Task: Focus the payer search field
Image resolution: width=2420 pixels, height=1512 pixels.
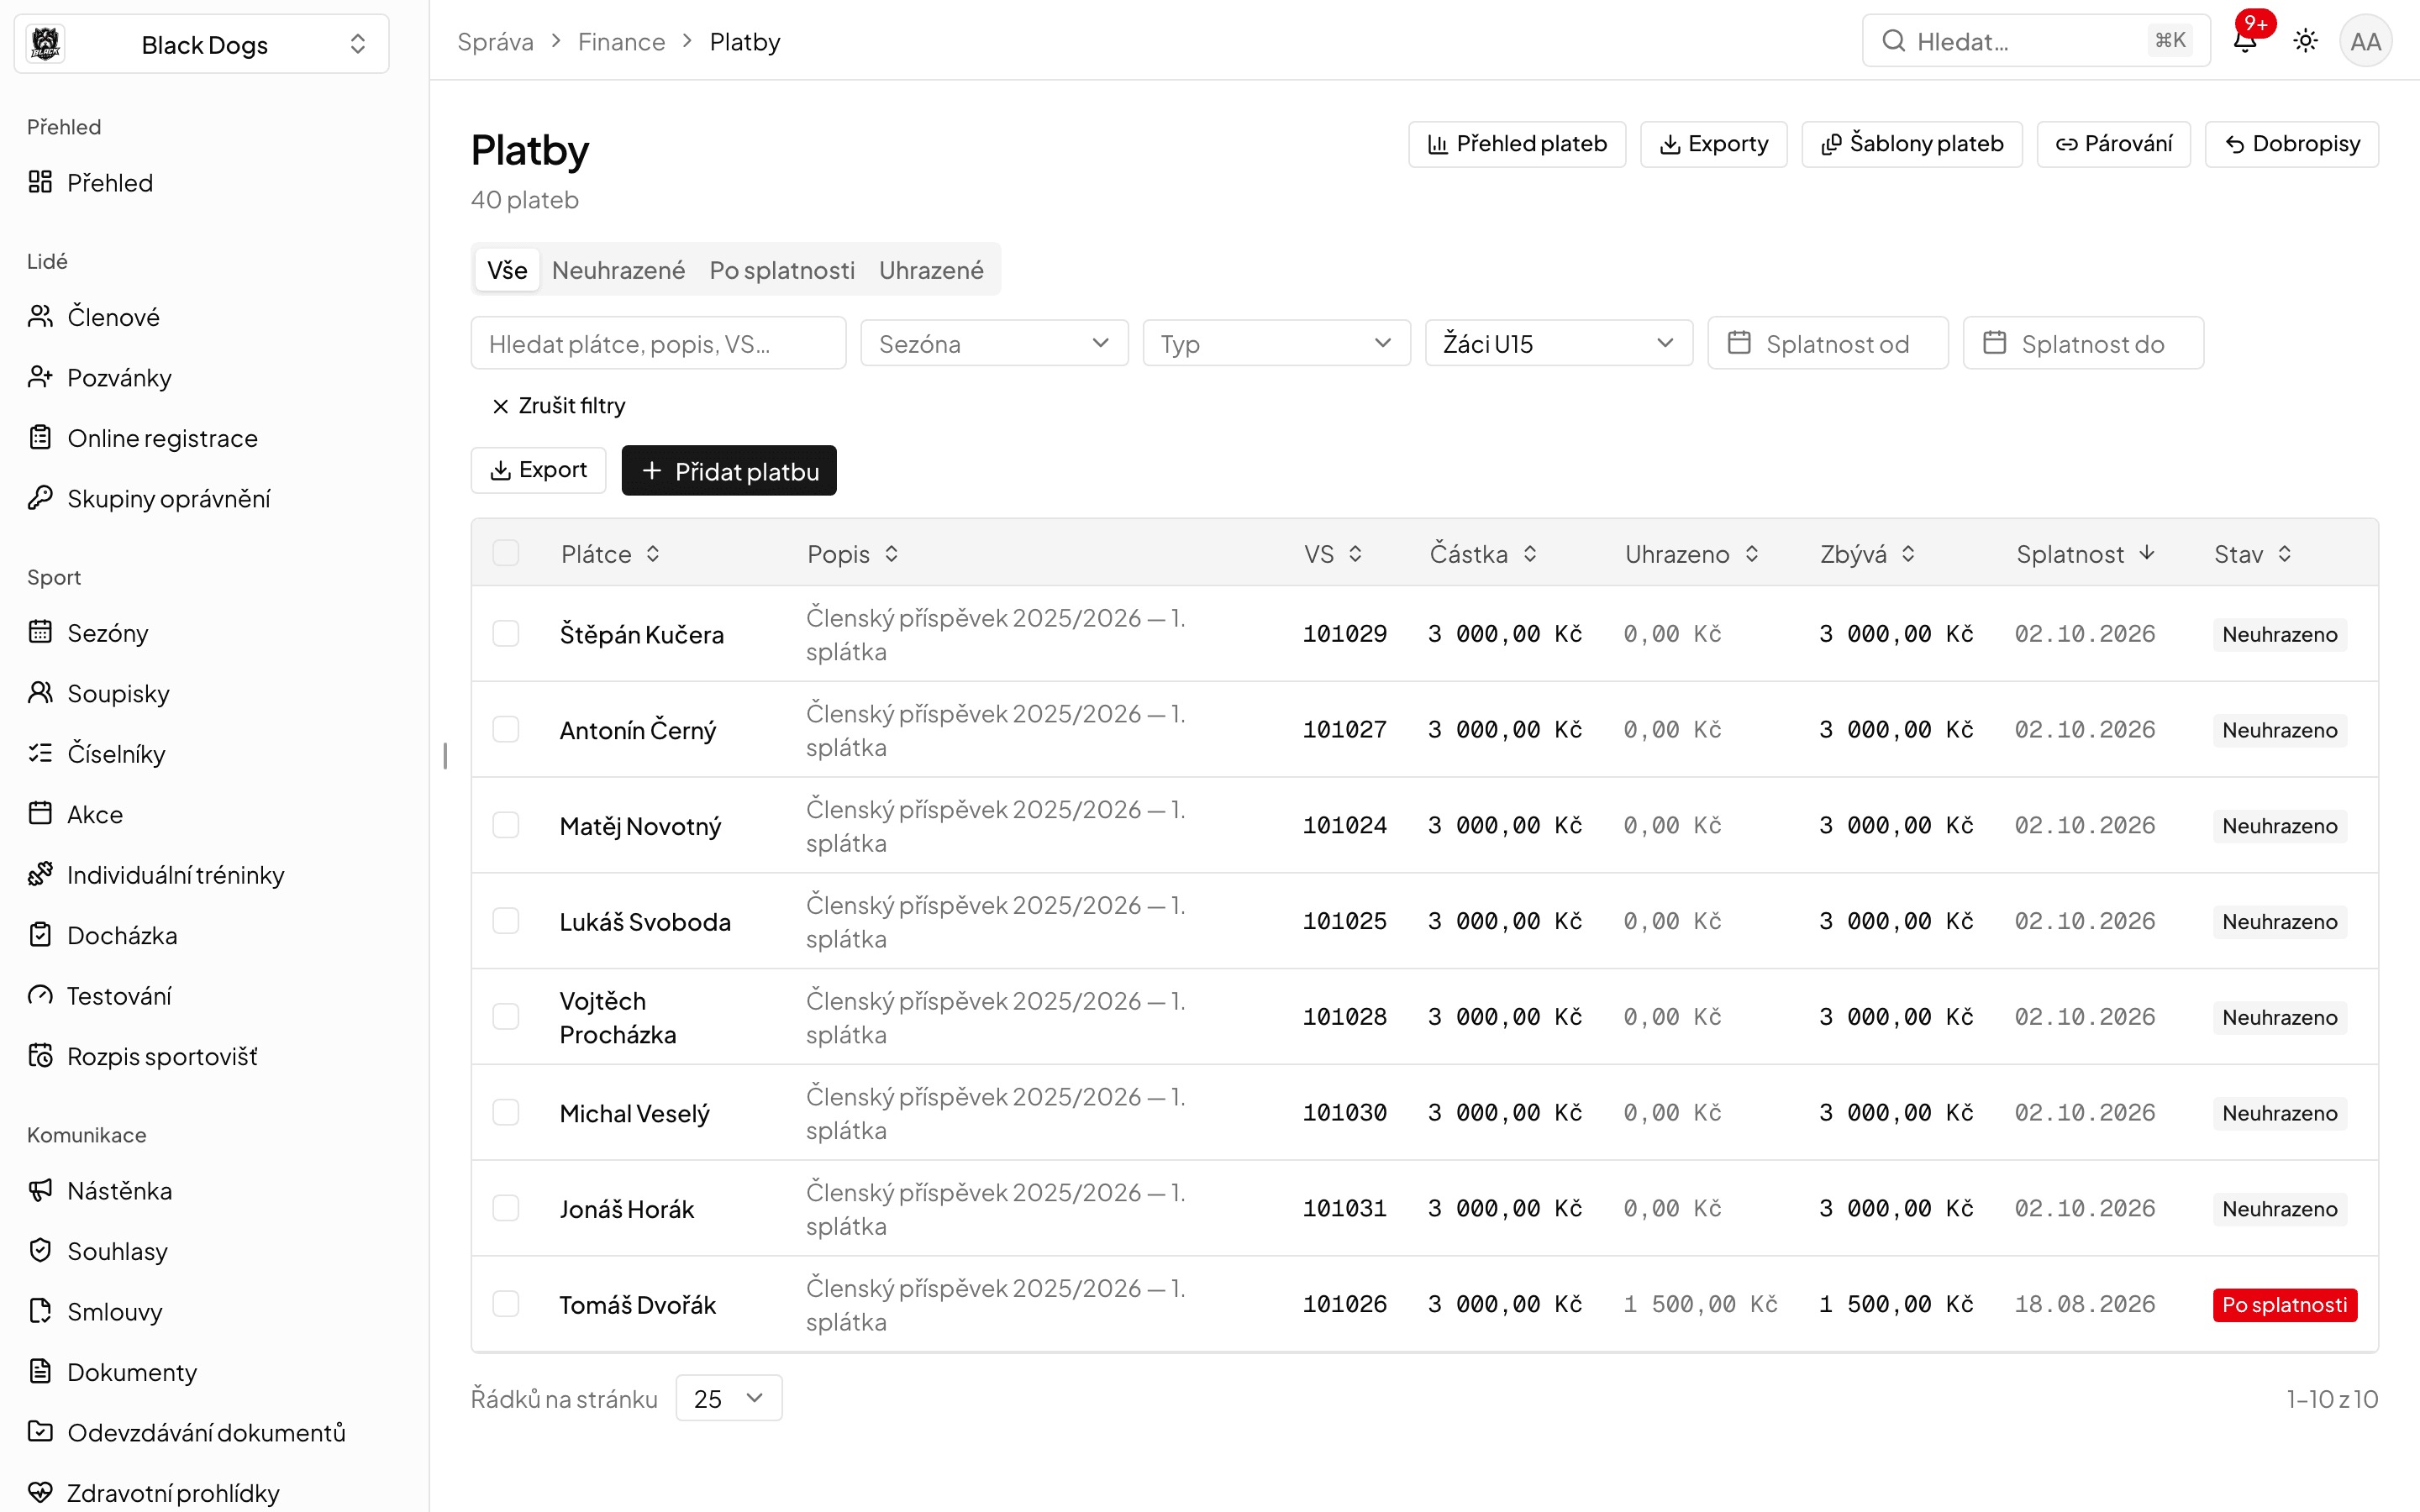Action: (658, 343)
